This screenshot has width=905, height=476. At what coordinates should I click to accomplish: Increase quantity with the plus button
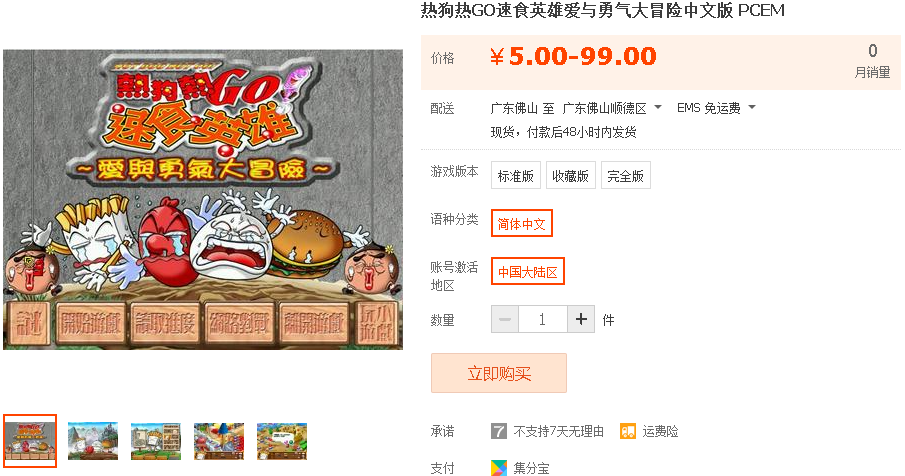(581, 319)
